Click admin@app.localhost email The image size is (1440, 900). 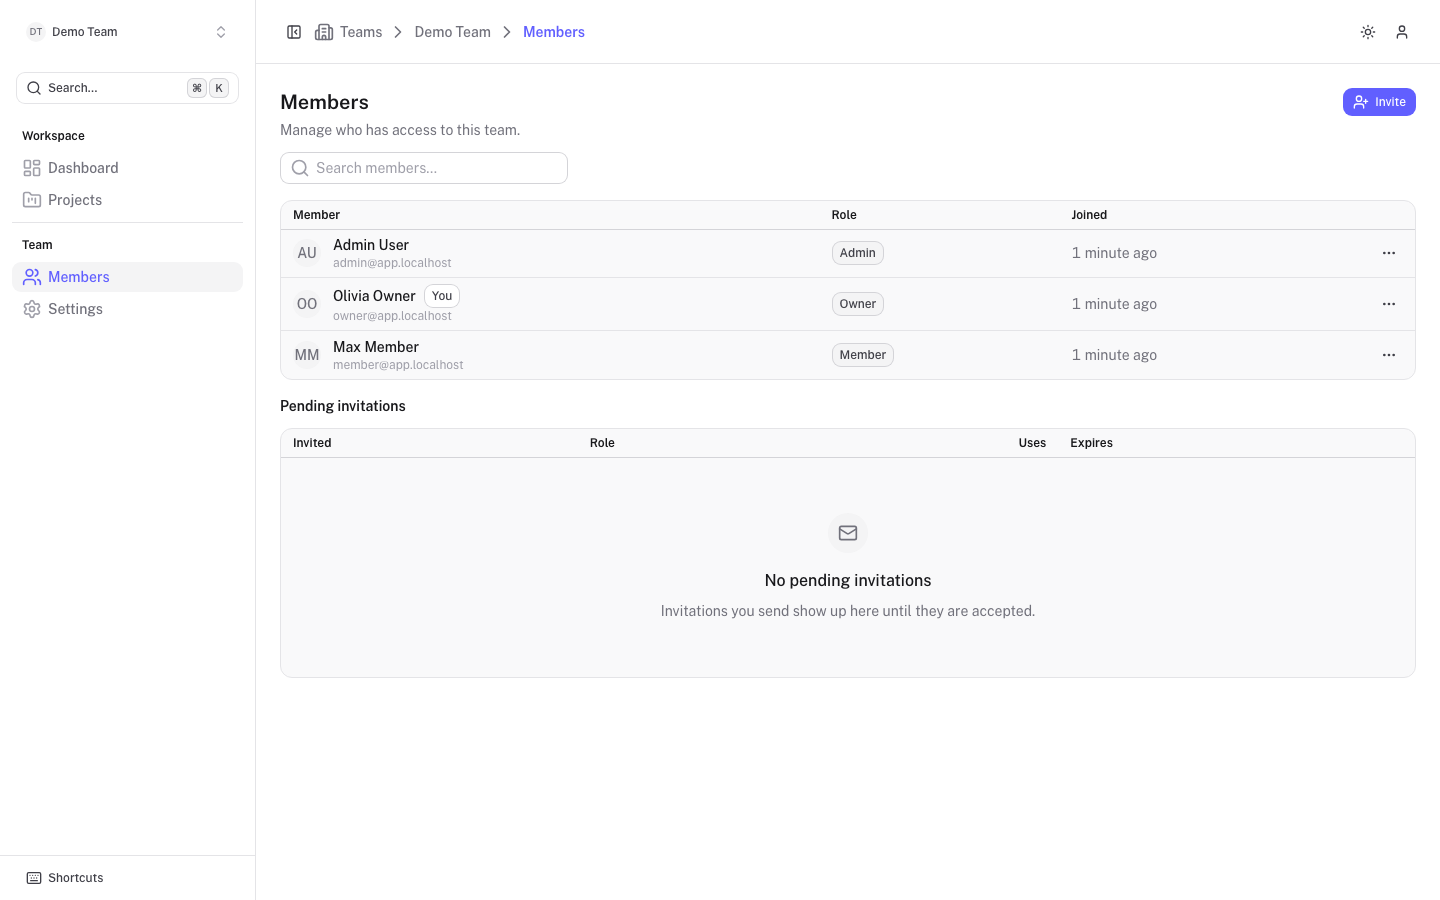pyautogui.click(x=392, y=263)
